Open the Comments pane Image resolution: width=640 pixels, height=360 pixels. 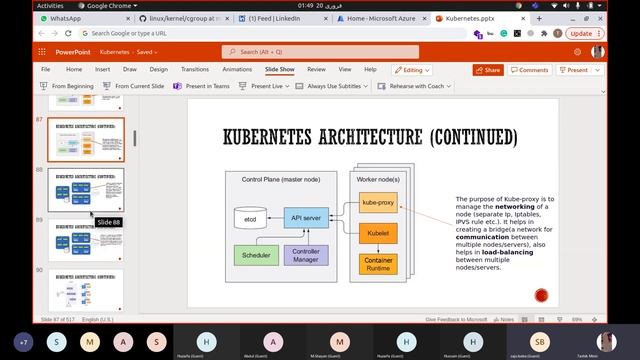pos(529,70)
